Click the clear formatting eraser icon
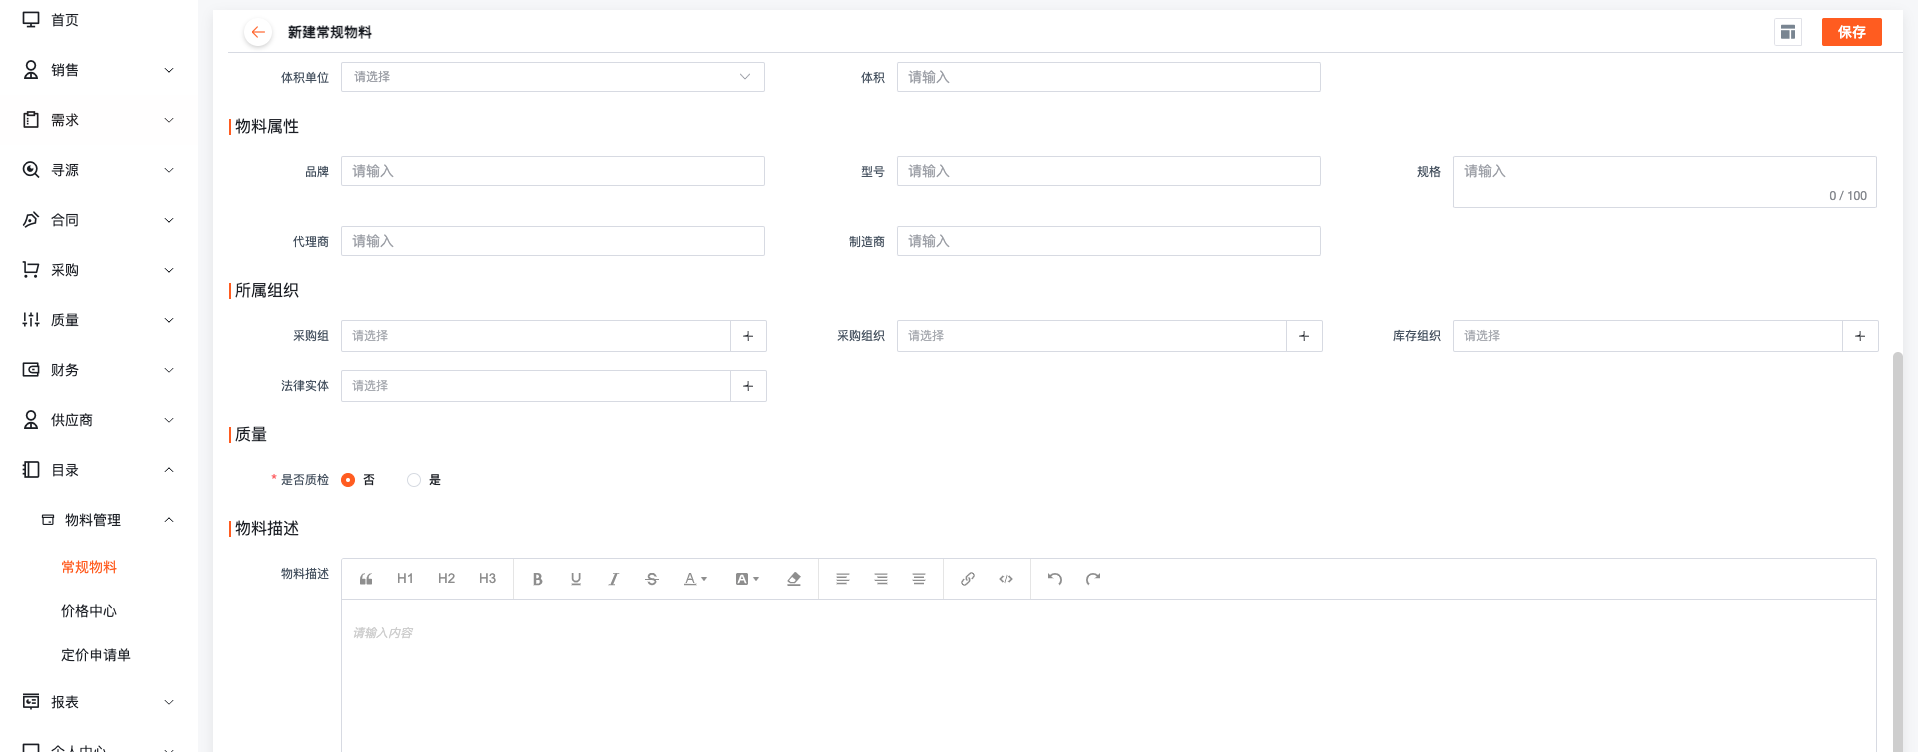Viewport: 1918px width, 752px height. (794, 579)
